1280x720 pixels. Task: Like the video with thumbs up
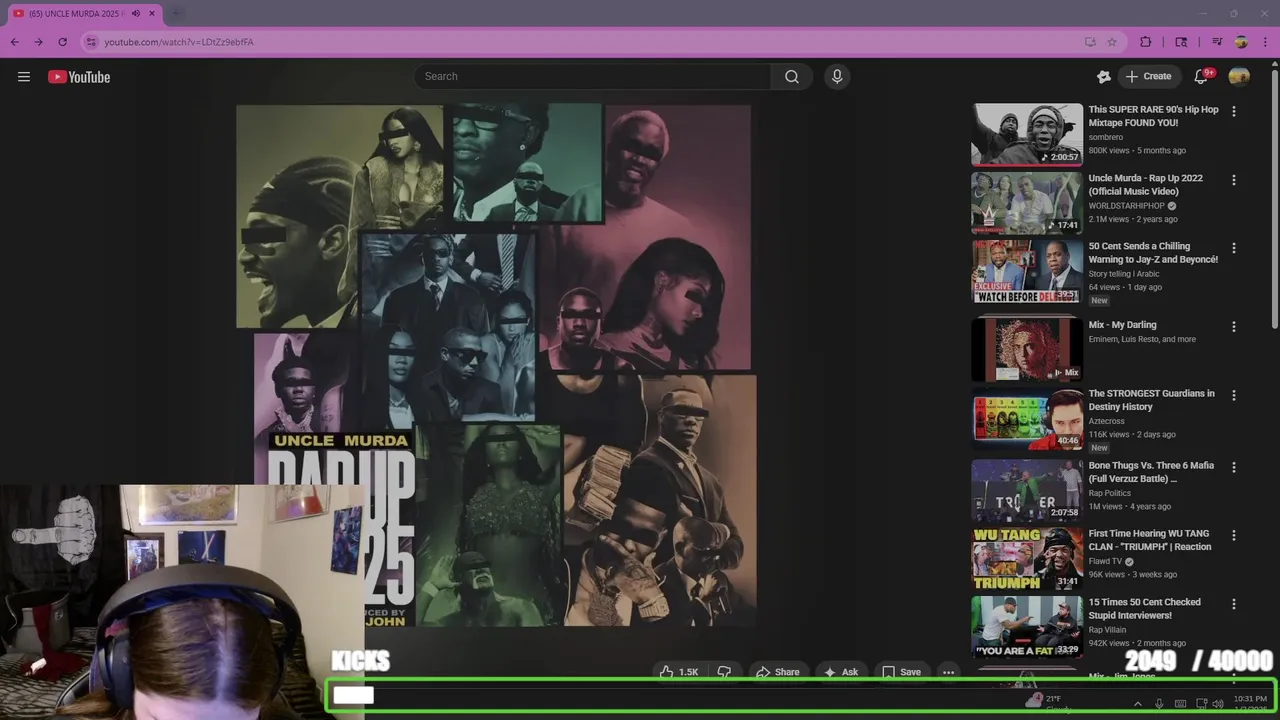678,672
